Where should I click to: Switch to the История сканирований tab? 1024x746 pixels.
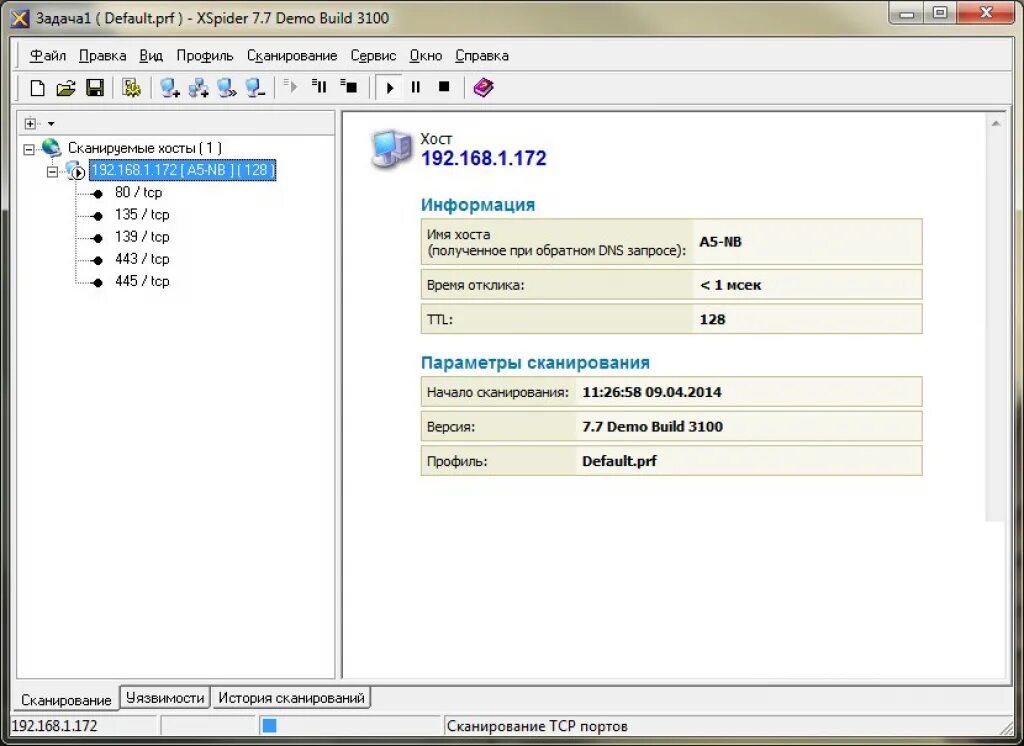click(x=291, y=698)
